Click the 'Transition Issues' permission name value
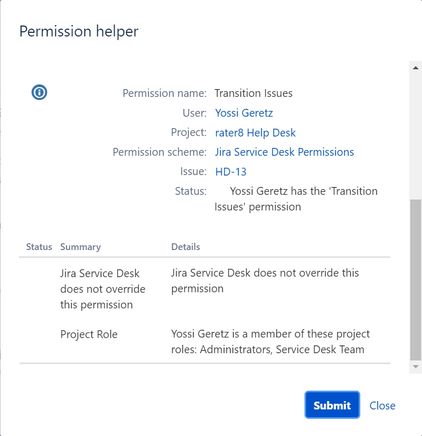 (253, 93)
